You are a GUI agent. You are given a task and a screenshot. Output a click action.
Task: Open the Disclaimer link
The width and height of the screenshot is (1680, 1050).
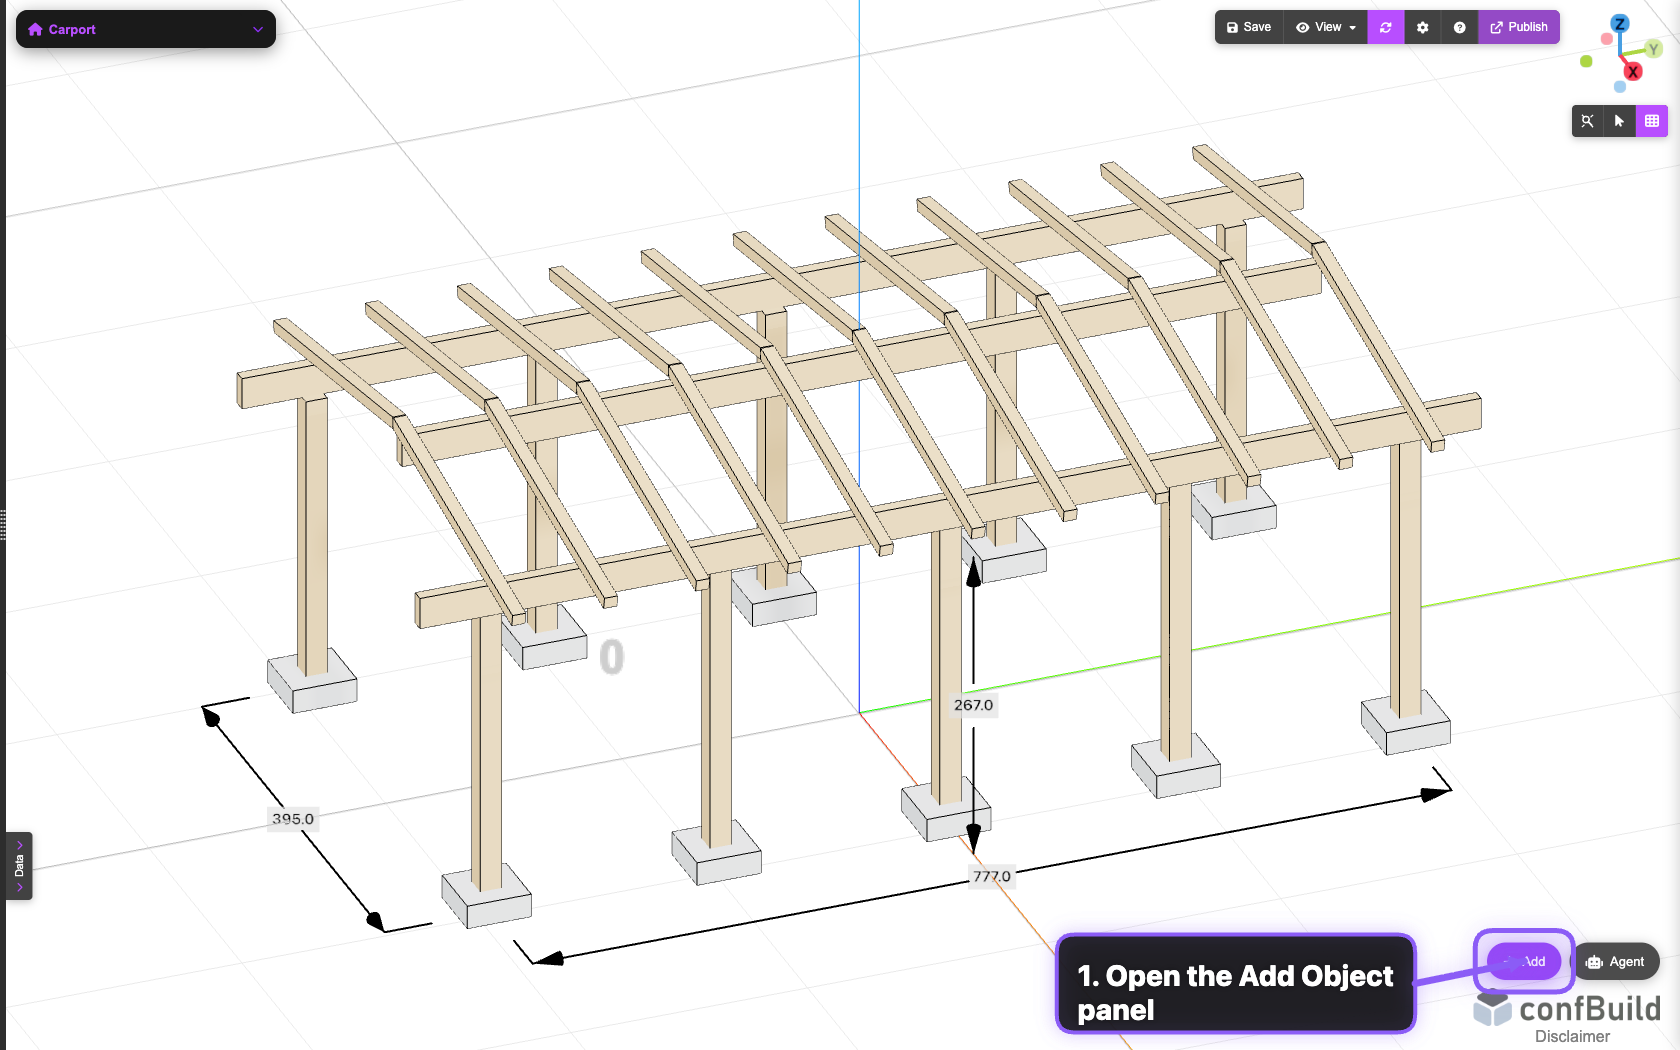(1571, 1037)
